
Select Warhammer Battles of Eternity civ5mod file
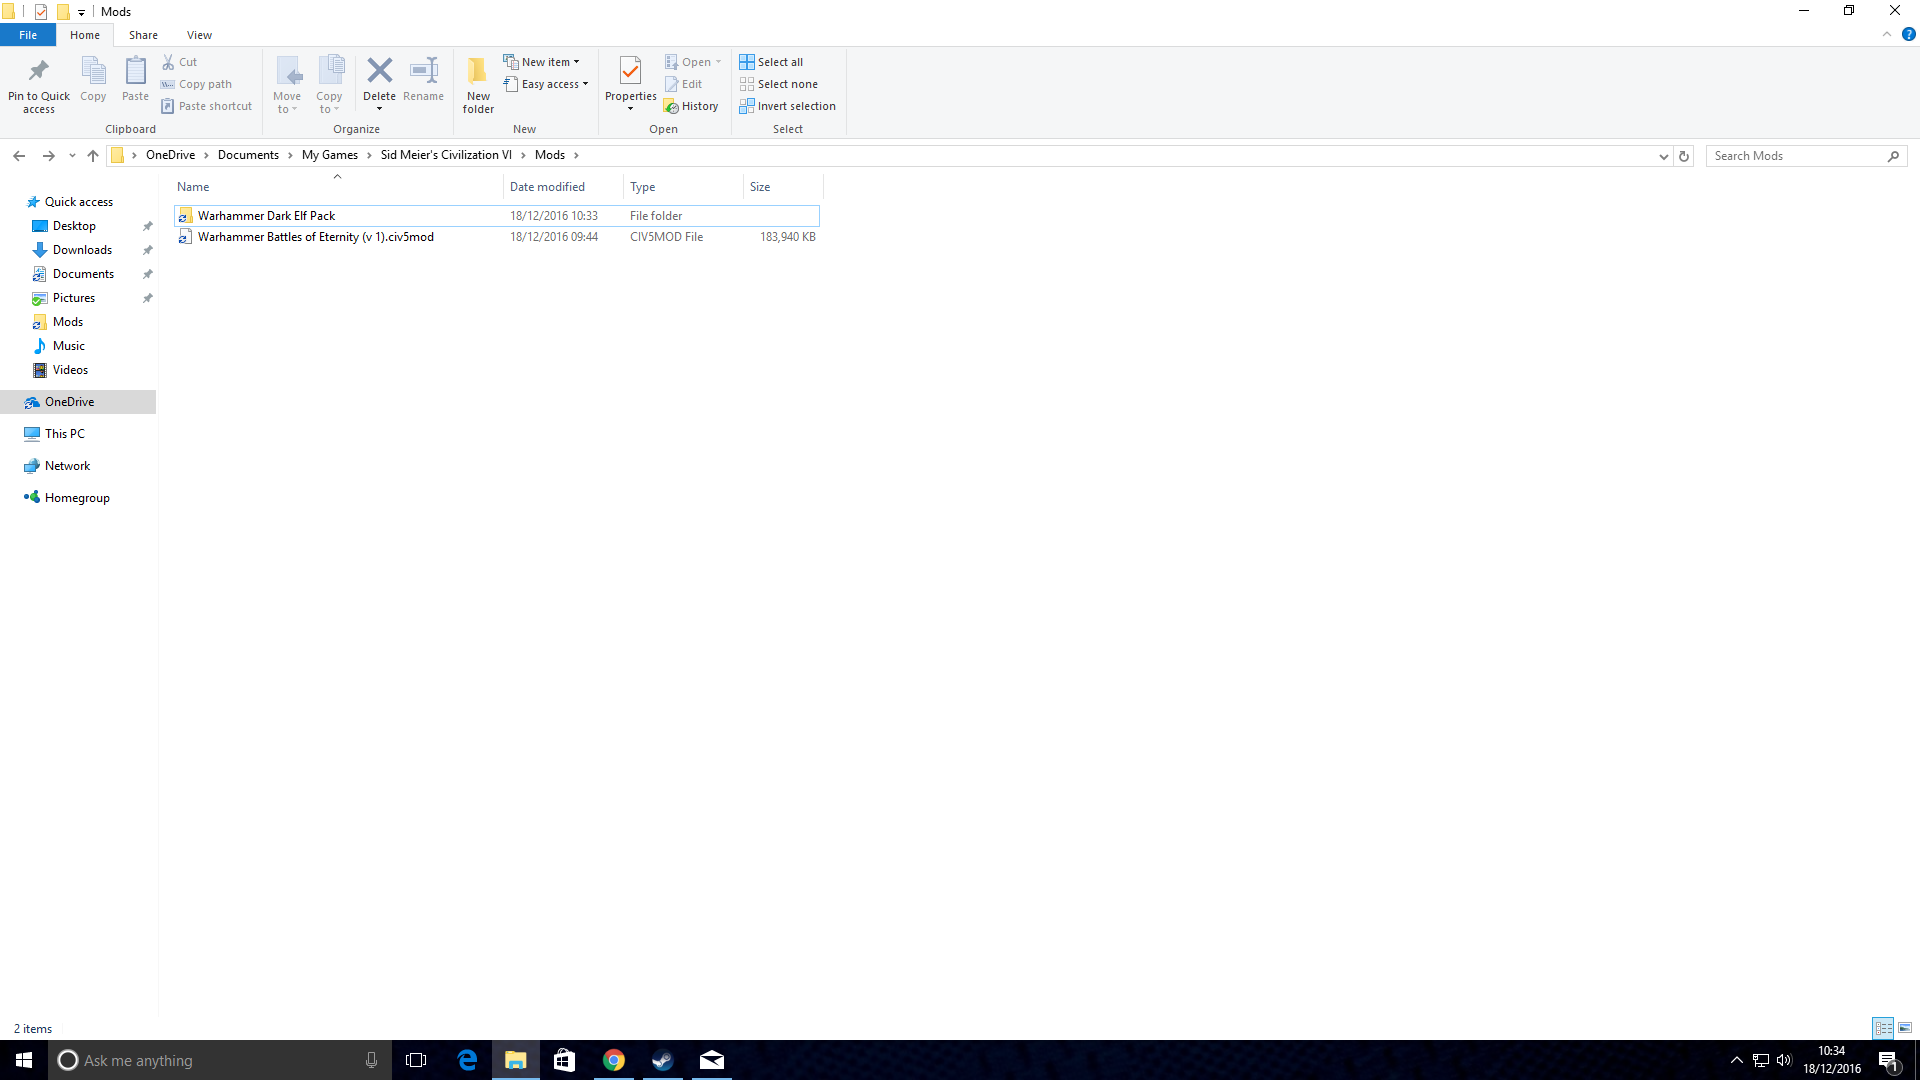coord(497,237)
